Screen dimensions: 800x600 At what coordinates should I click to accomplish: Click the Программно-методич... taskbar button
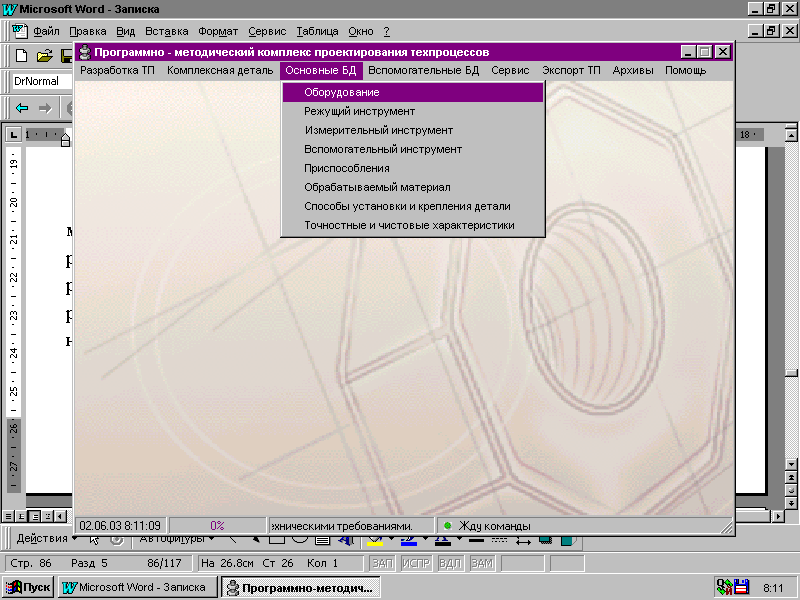(x=301, y=587)
